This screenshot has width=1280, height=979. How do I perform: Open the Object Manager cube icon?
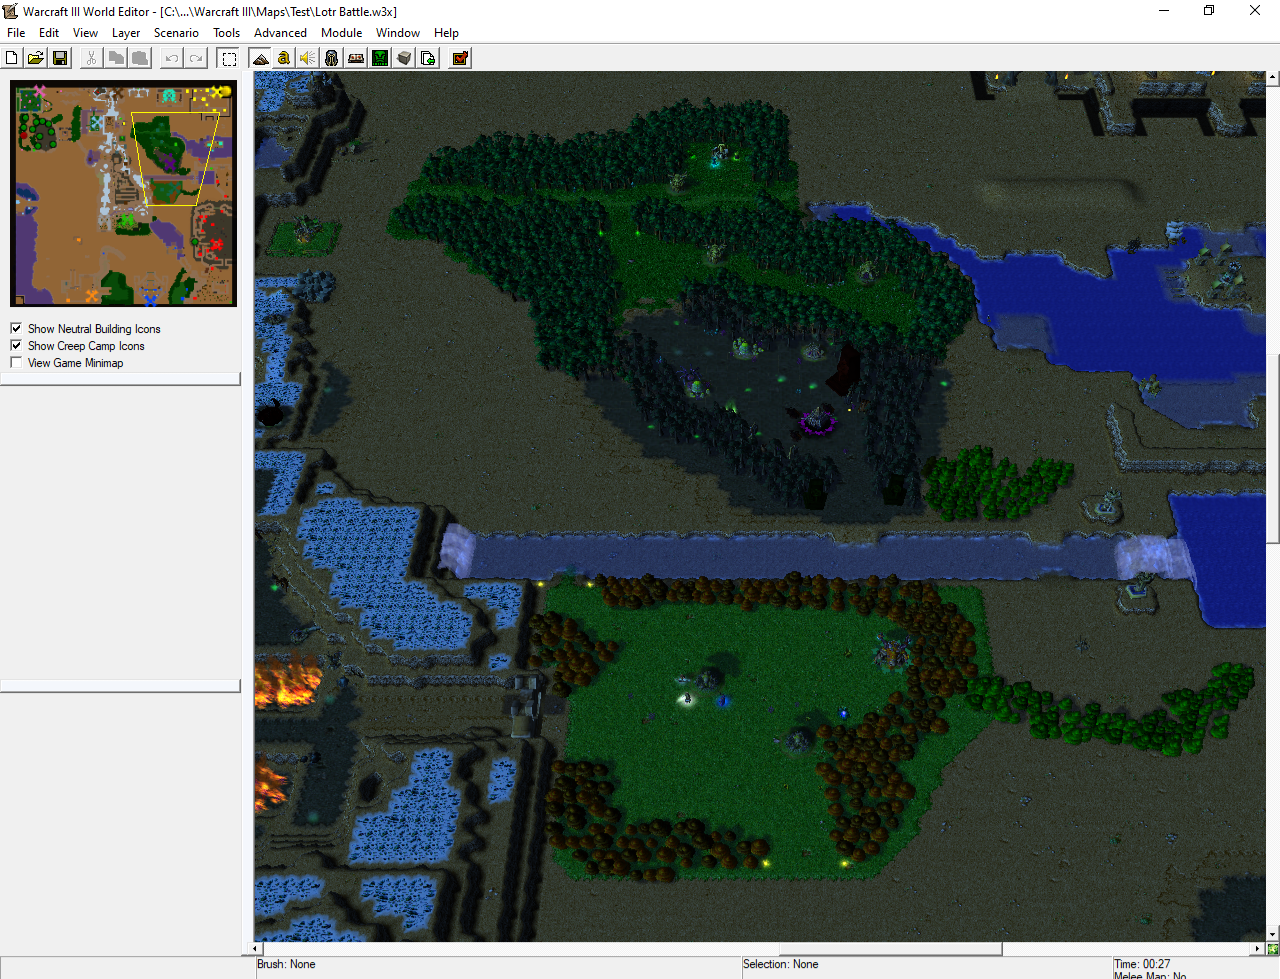coord(404,58)
